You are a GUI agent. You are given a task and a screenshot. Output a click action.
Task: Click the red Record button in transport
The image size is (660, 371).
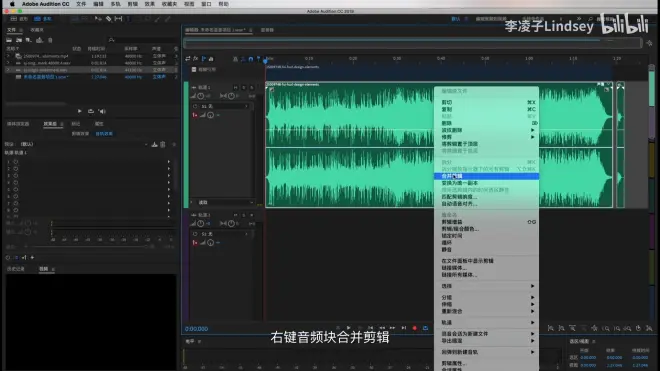pos(415,328)
